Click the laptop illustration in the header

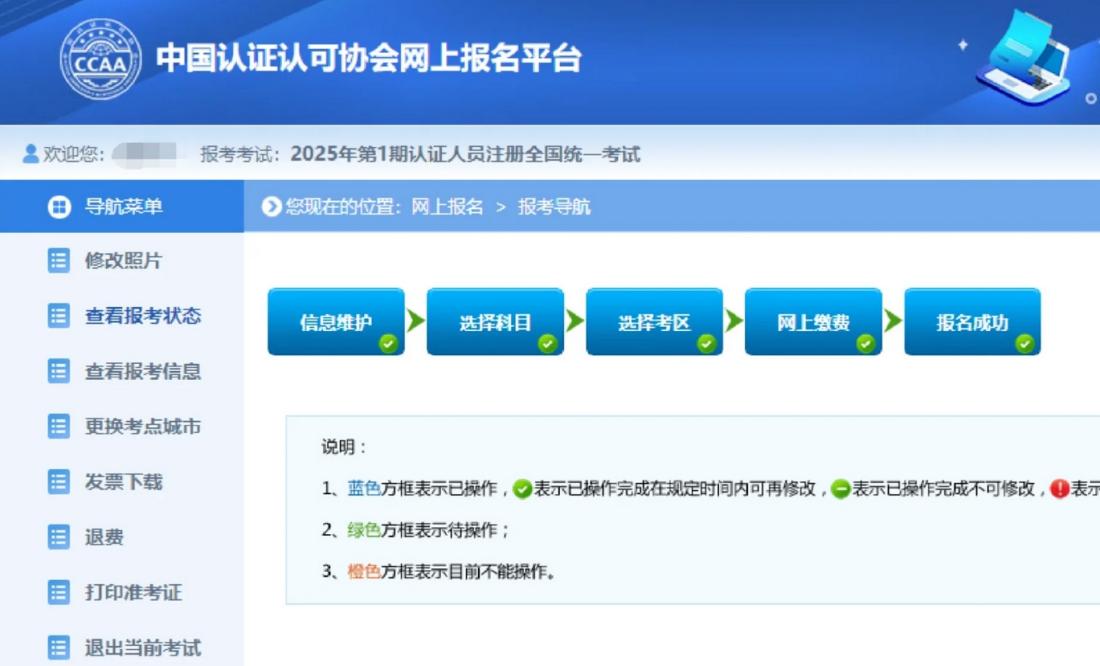[1024, 58]
